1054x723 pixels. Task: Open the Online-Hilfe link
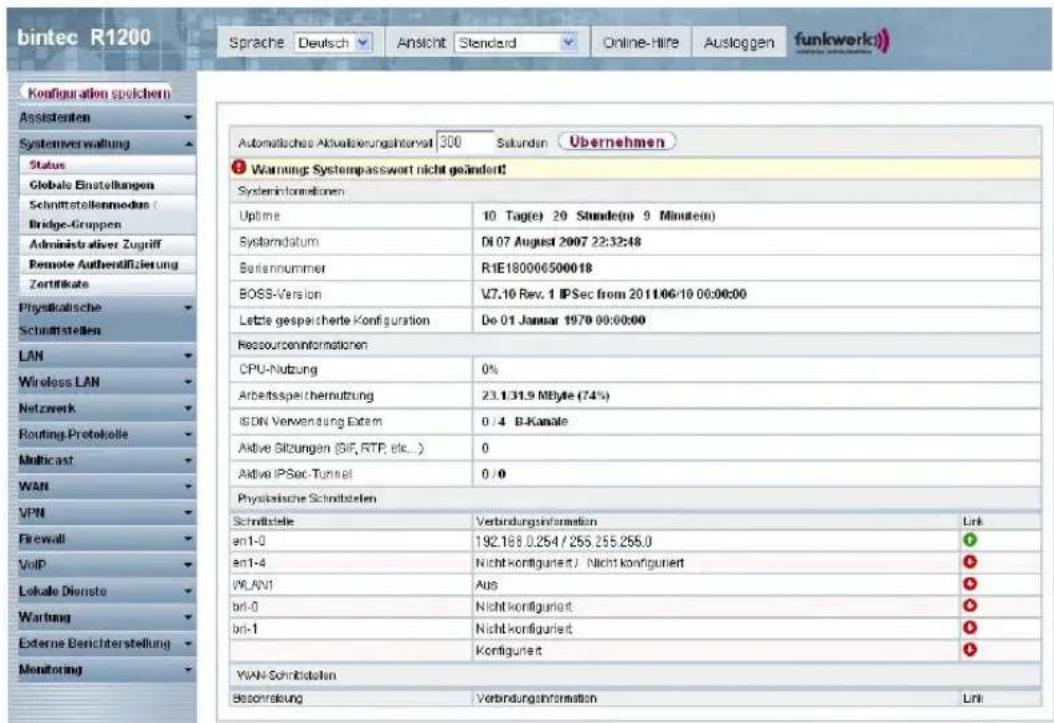(641, 43)
